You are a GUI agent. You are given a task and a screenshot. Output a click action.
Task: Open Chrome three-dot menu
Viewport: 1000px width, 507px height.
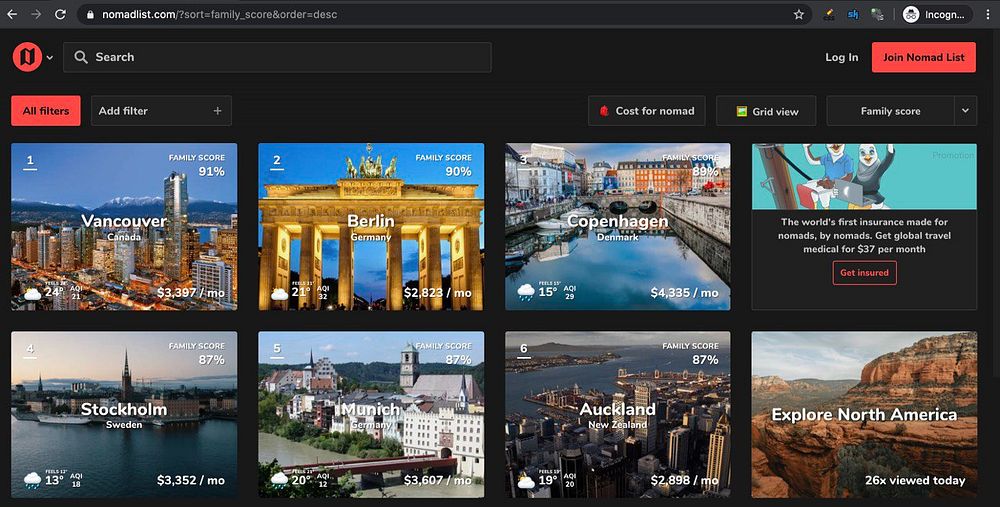tap(987, 14)
